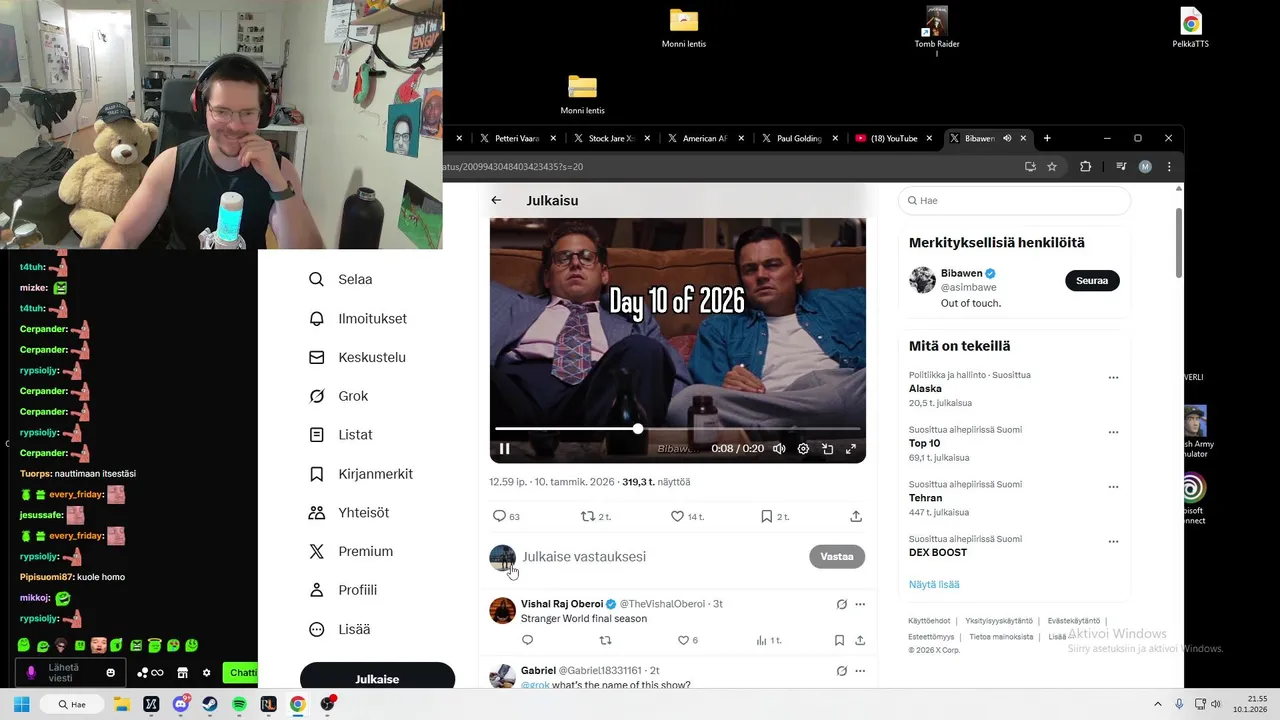The width and height of the screenshot is (1280, 720).
Task: Open more options for Alaska trend
Action: 1113,378
